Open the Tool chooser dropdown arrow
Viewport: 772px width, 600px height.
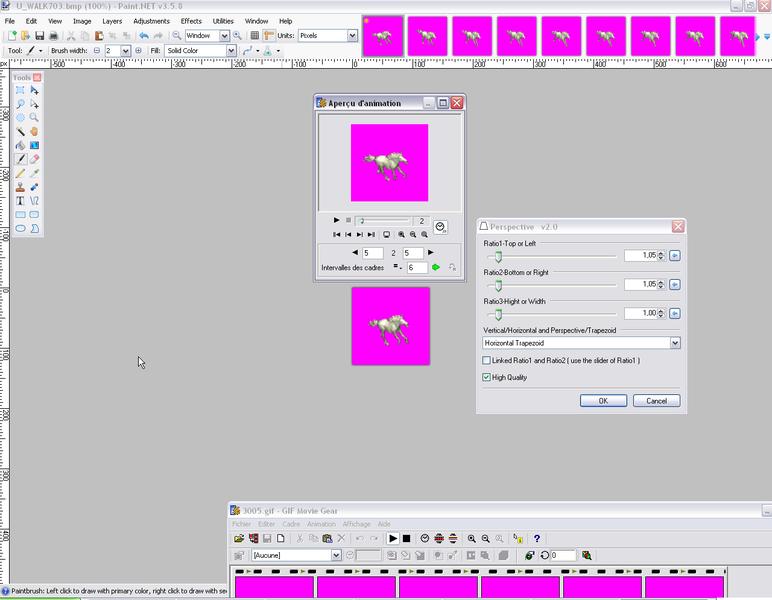[x=40, y=51]
